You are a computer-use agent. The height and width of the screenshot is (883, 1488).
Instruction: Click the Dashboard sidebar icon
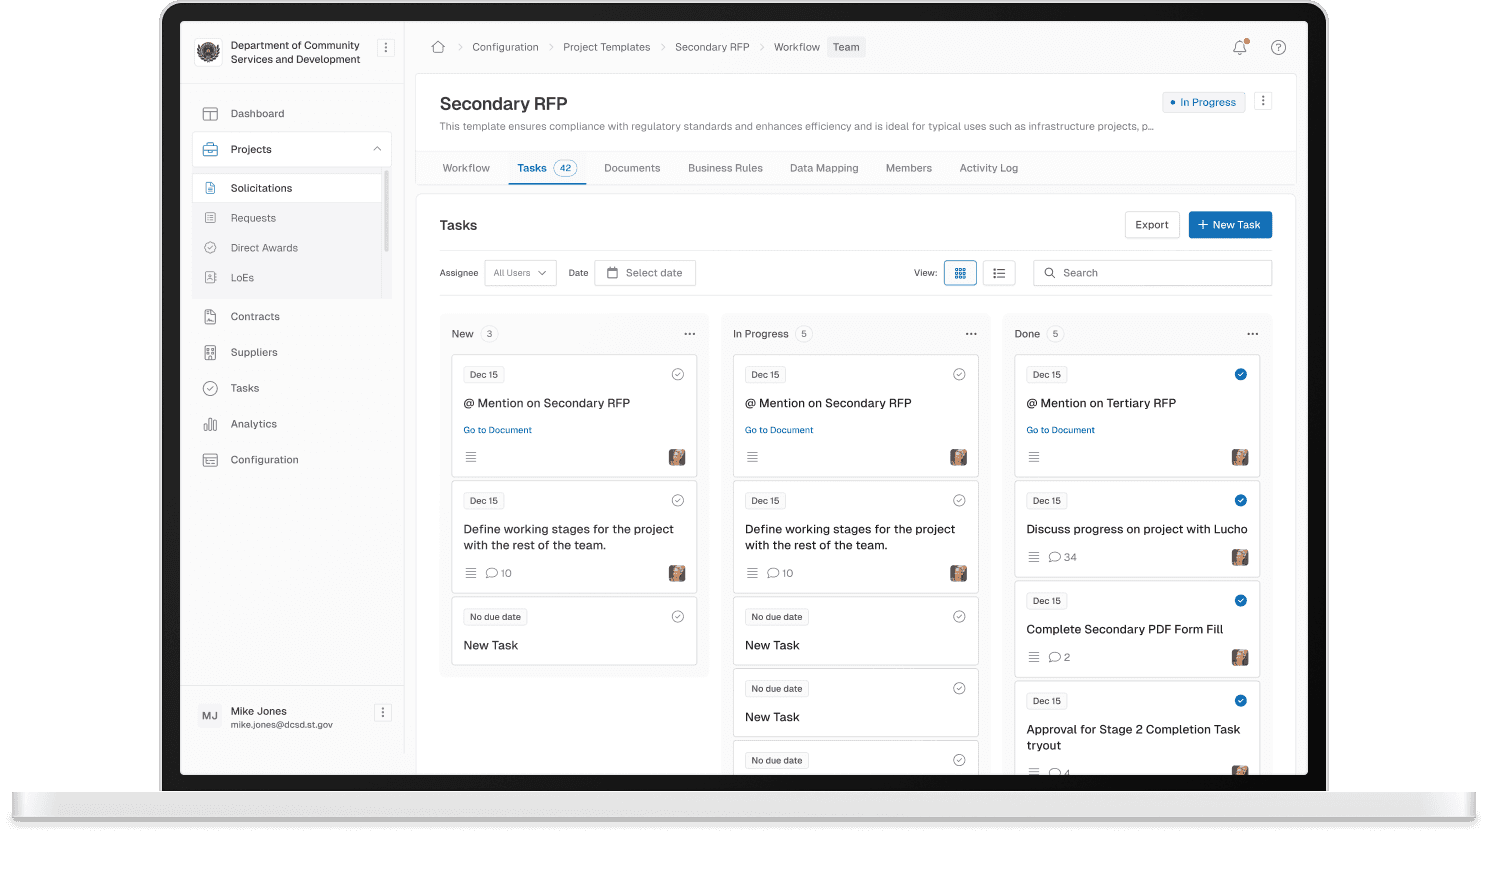tap(210, 114)
